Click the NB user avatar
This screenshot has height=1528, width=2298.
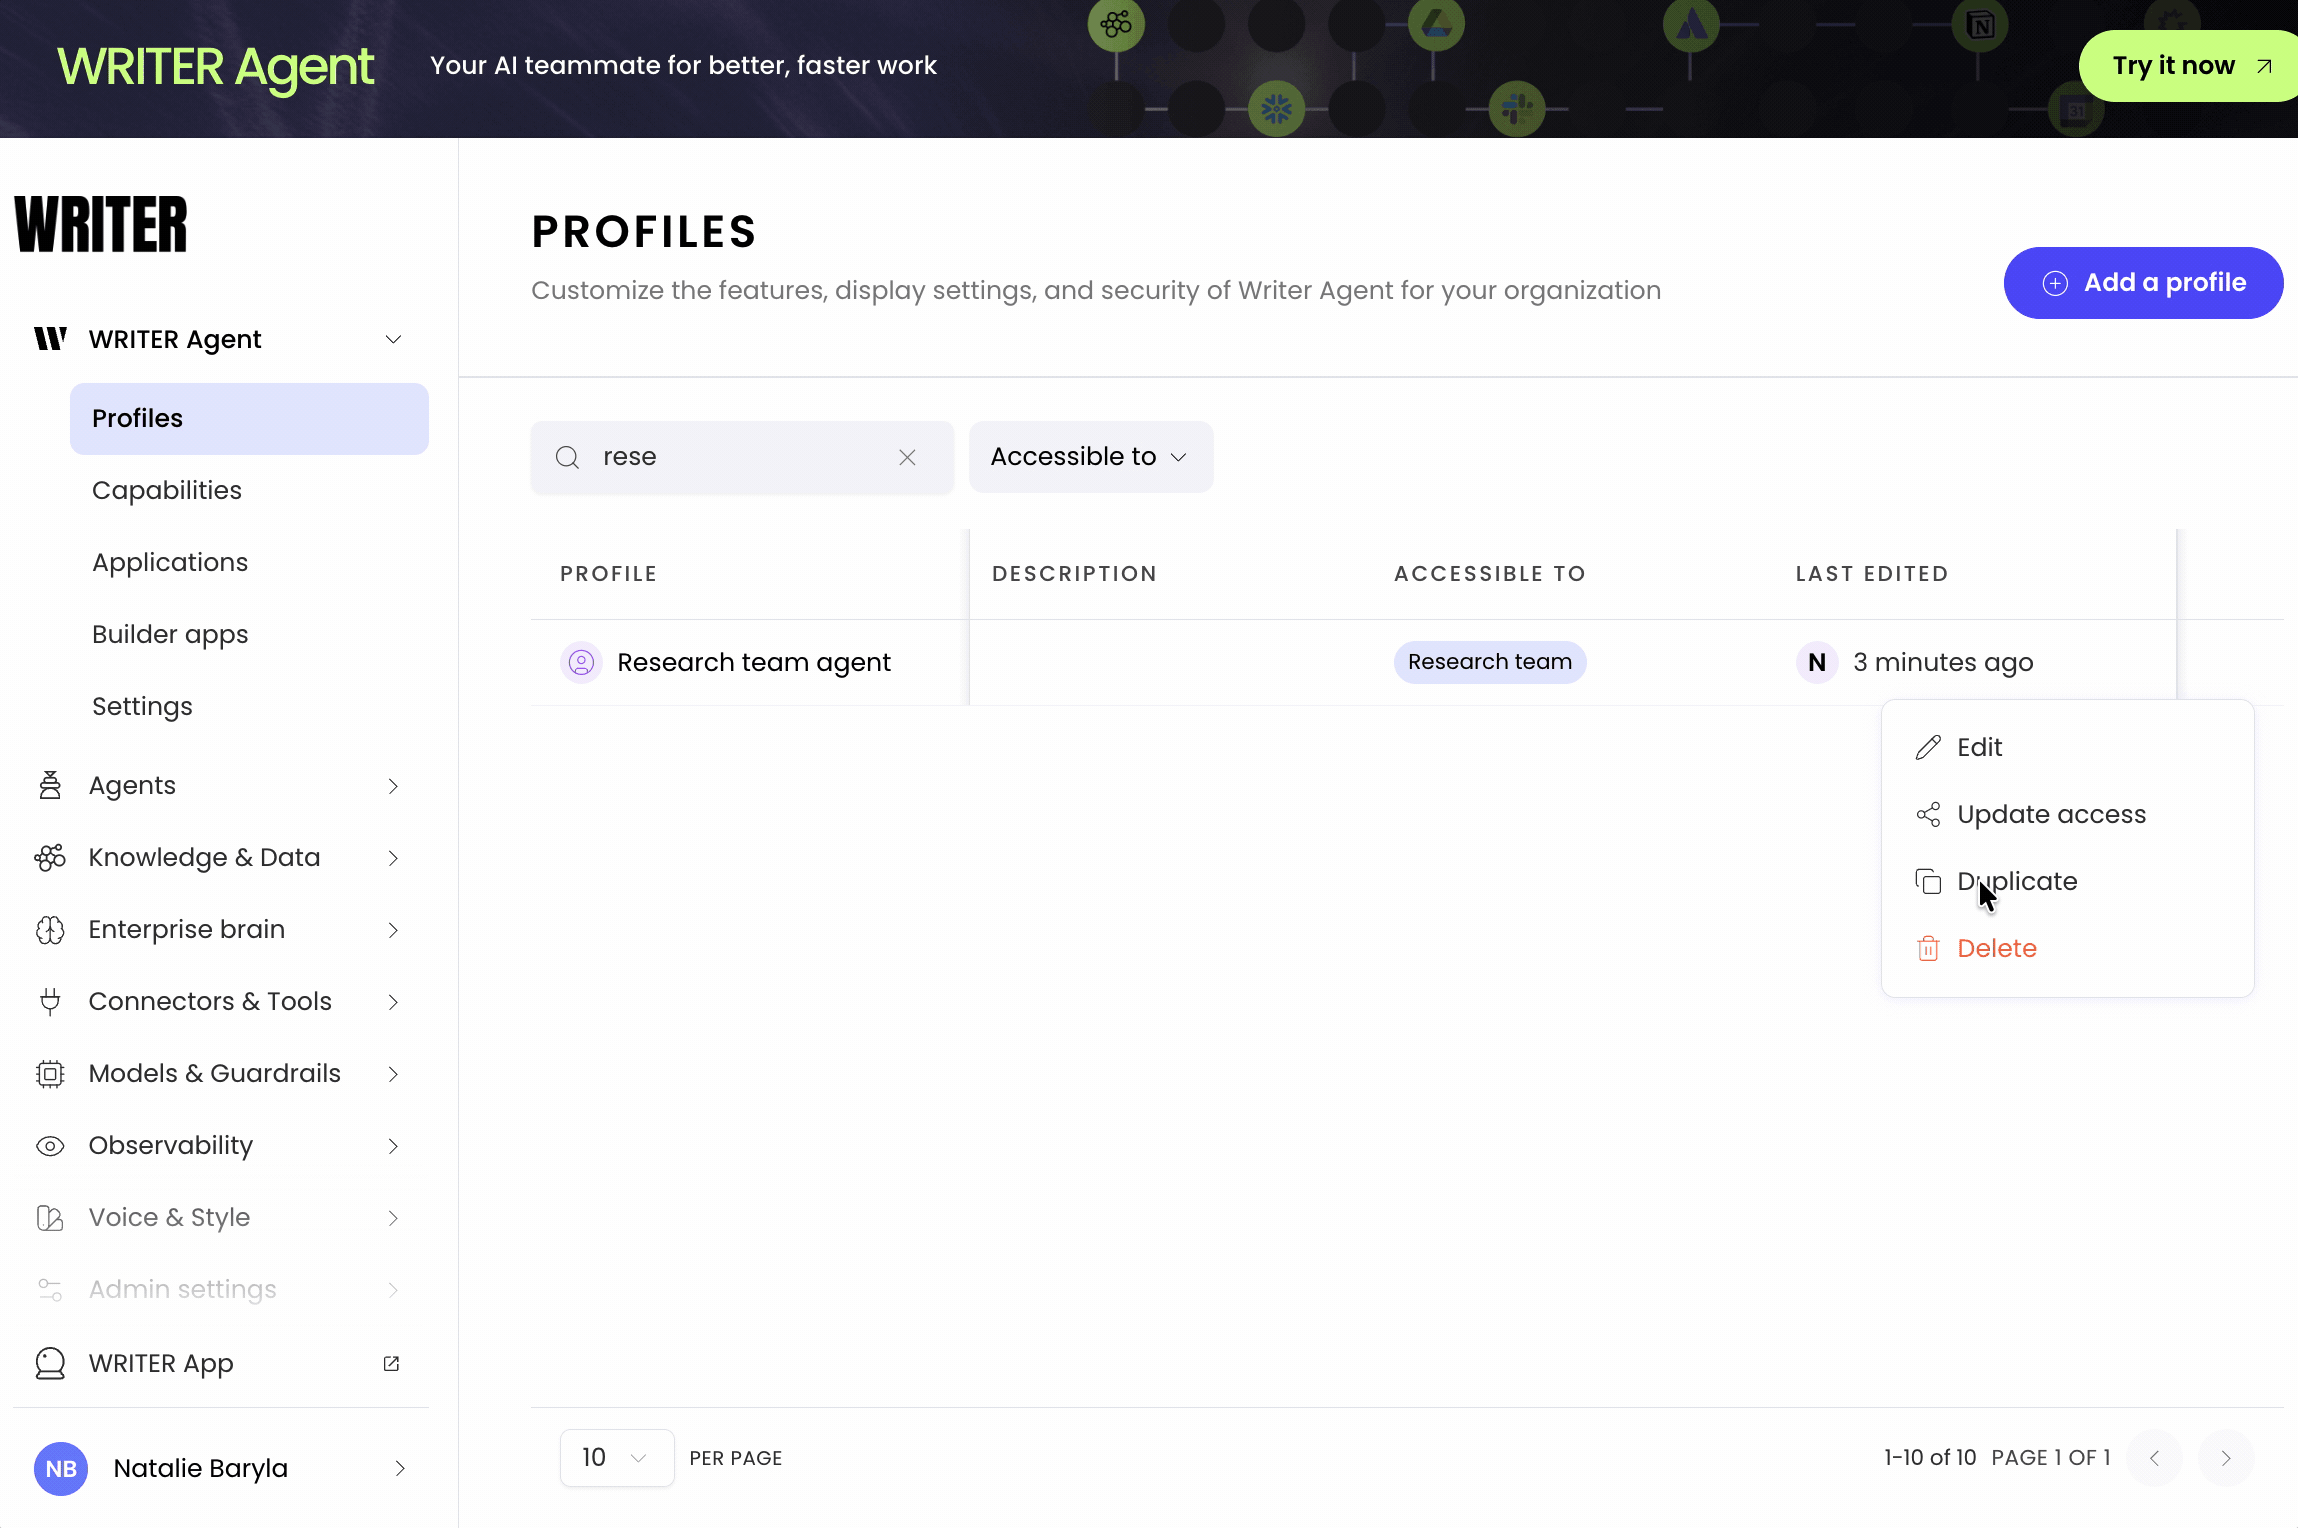(61, 1468)
